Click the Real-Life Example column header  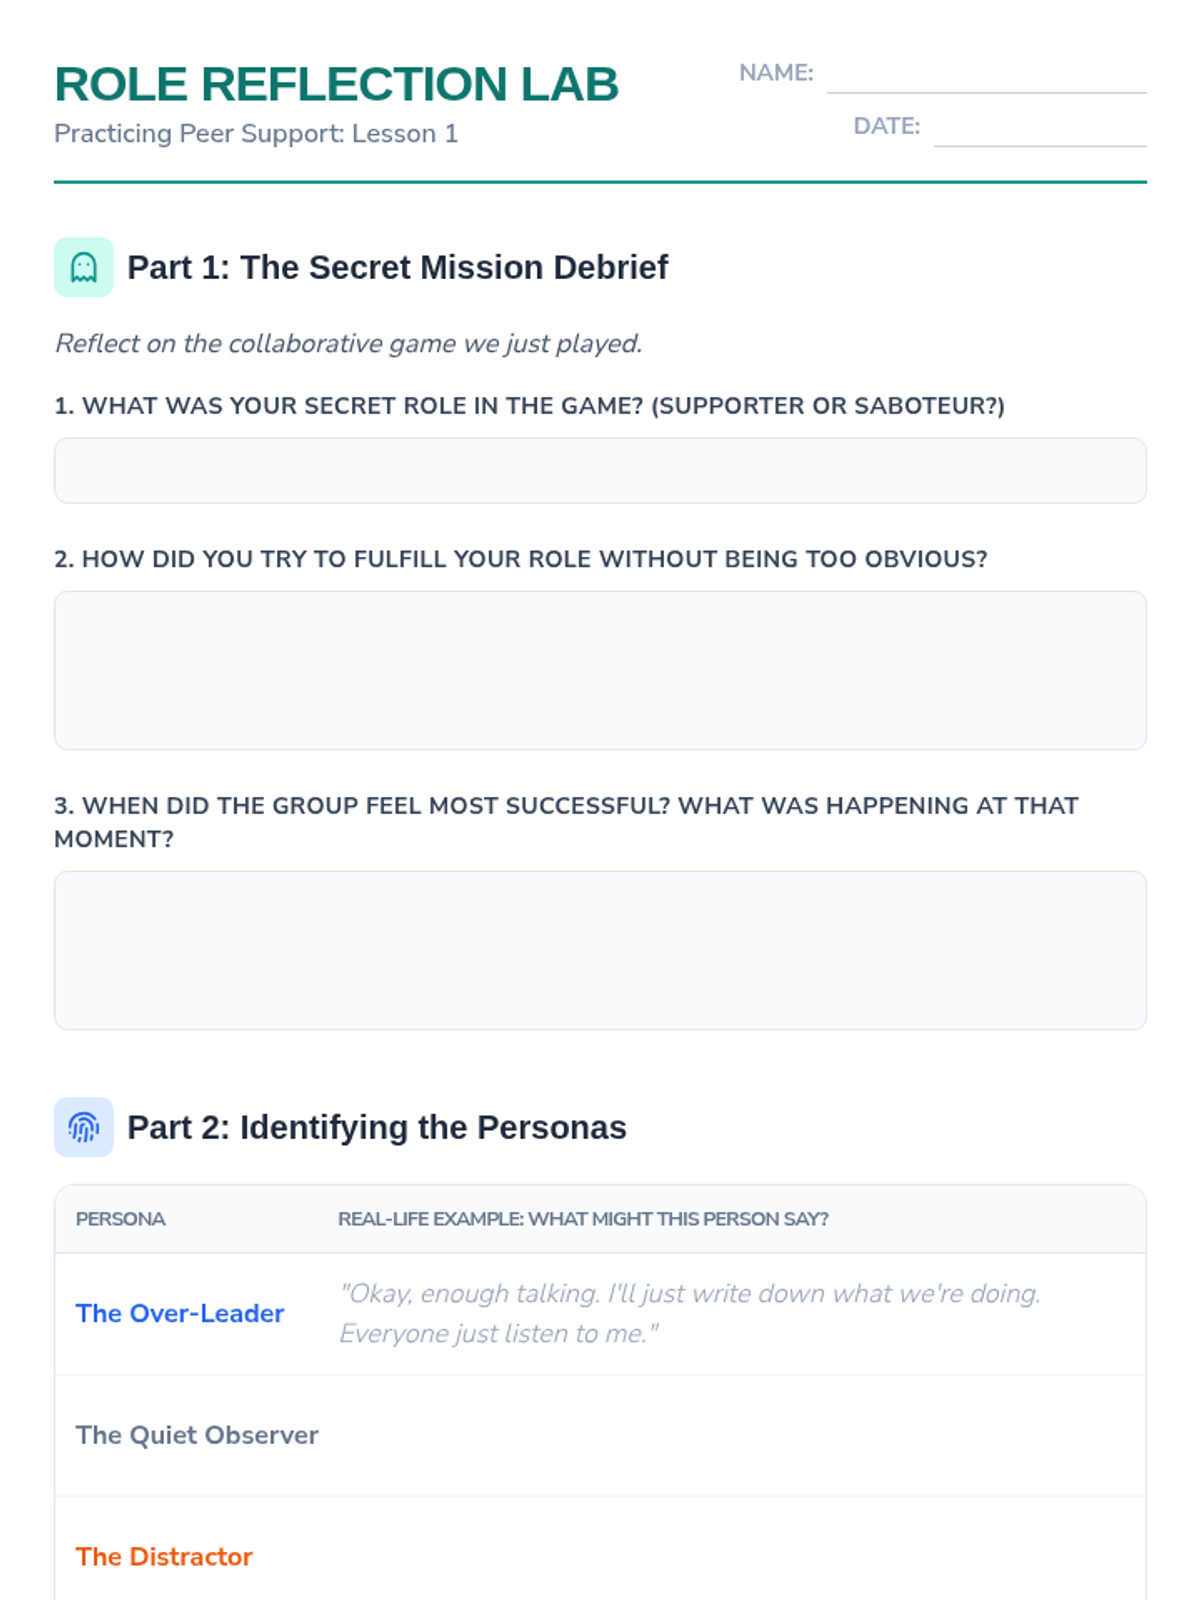[583, 1219]
